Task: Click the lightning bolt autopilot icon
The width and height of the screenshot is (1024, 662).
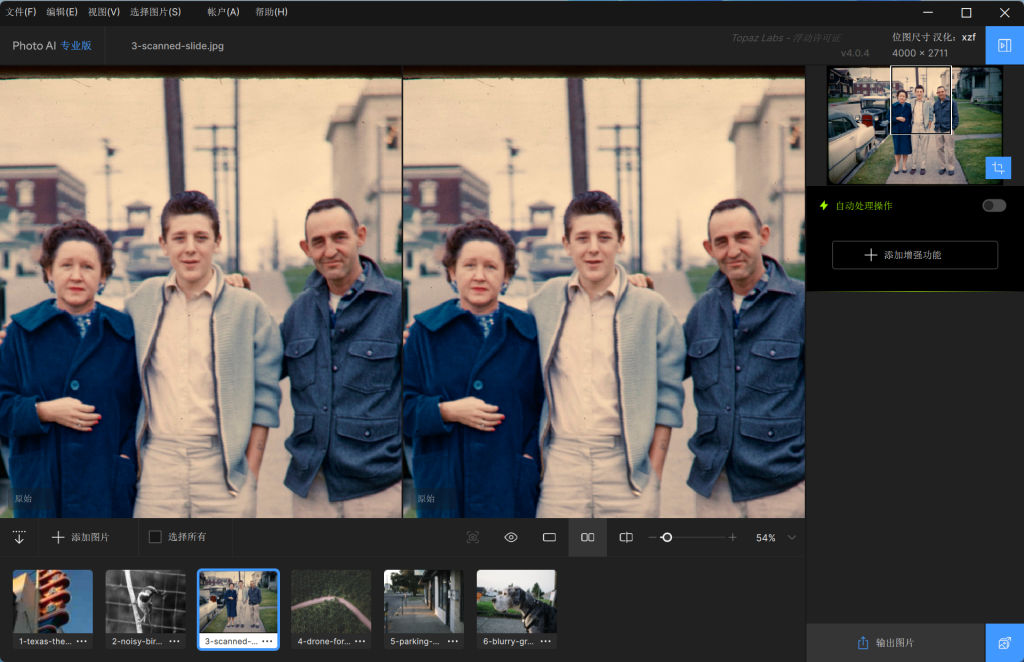Action: [824, 206]
